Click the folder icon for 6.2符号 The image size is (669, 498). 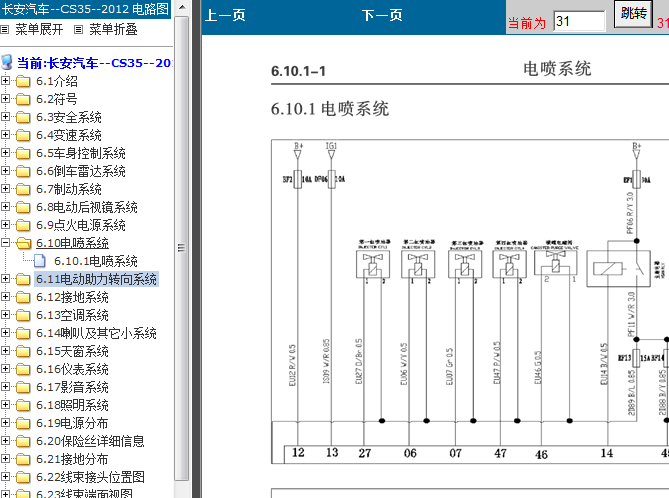[x=23, y=99]
